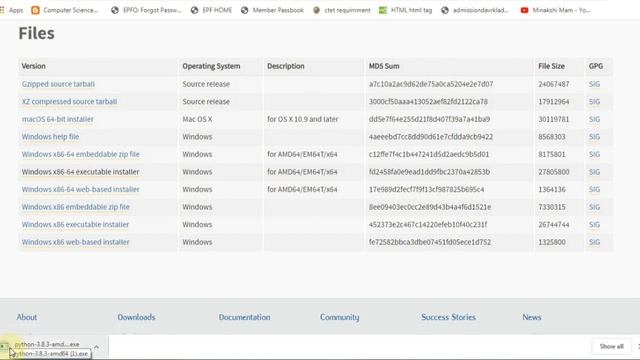Open the Computer Science bookmark
Screen dimensions: 640x360
65,10
